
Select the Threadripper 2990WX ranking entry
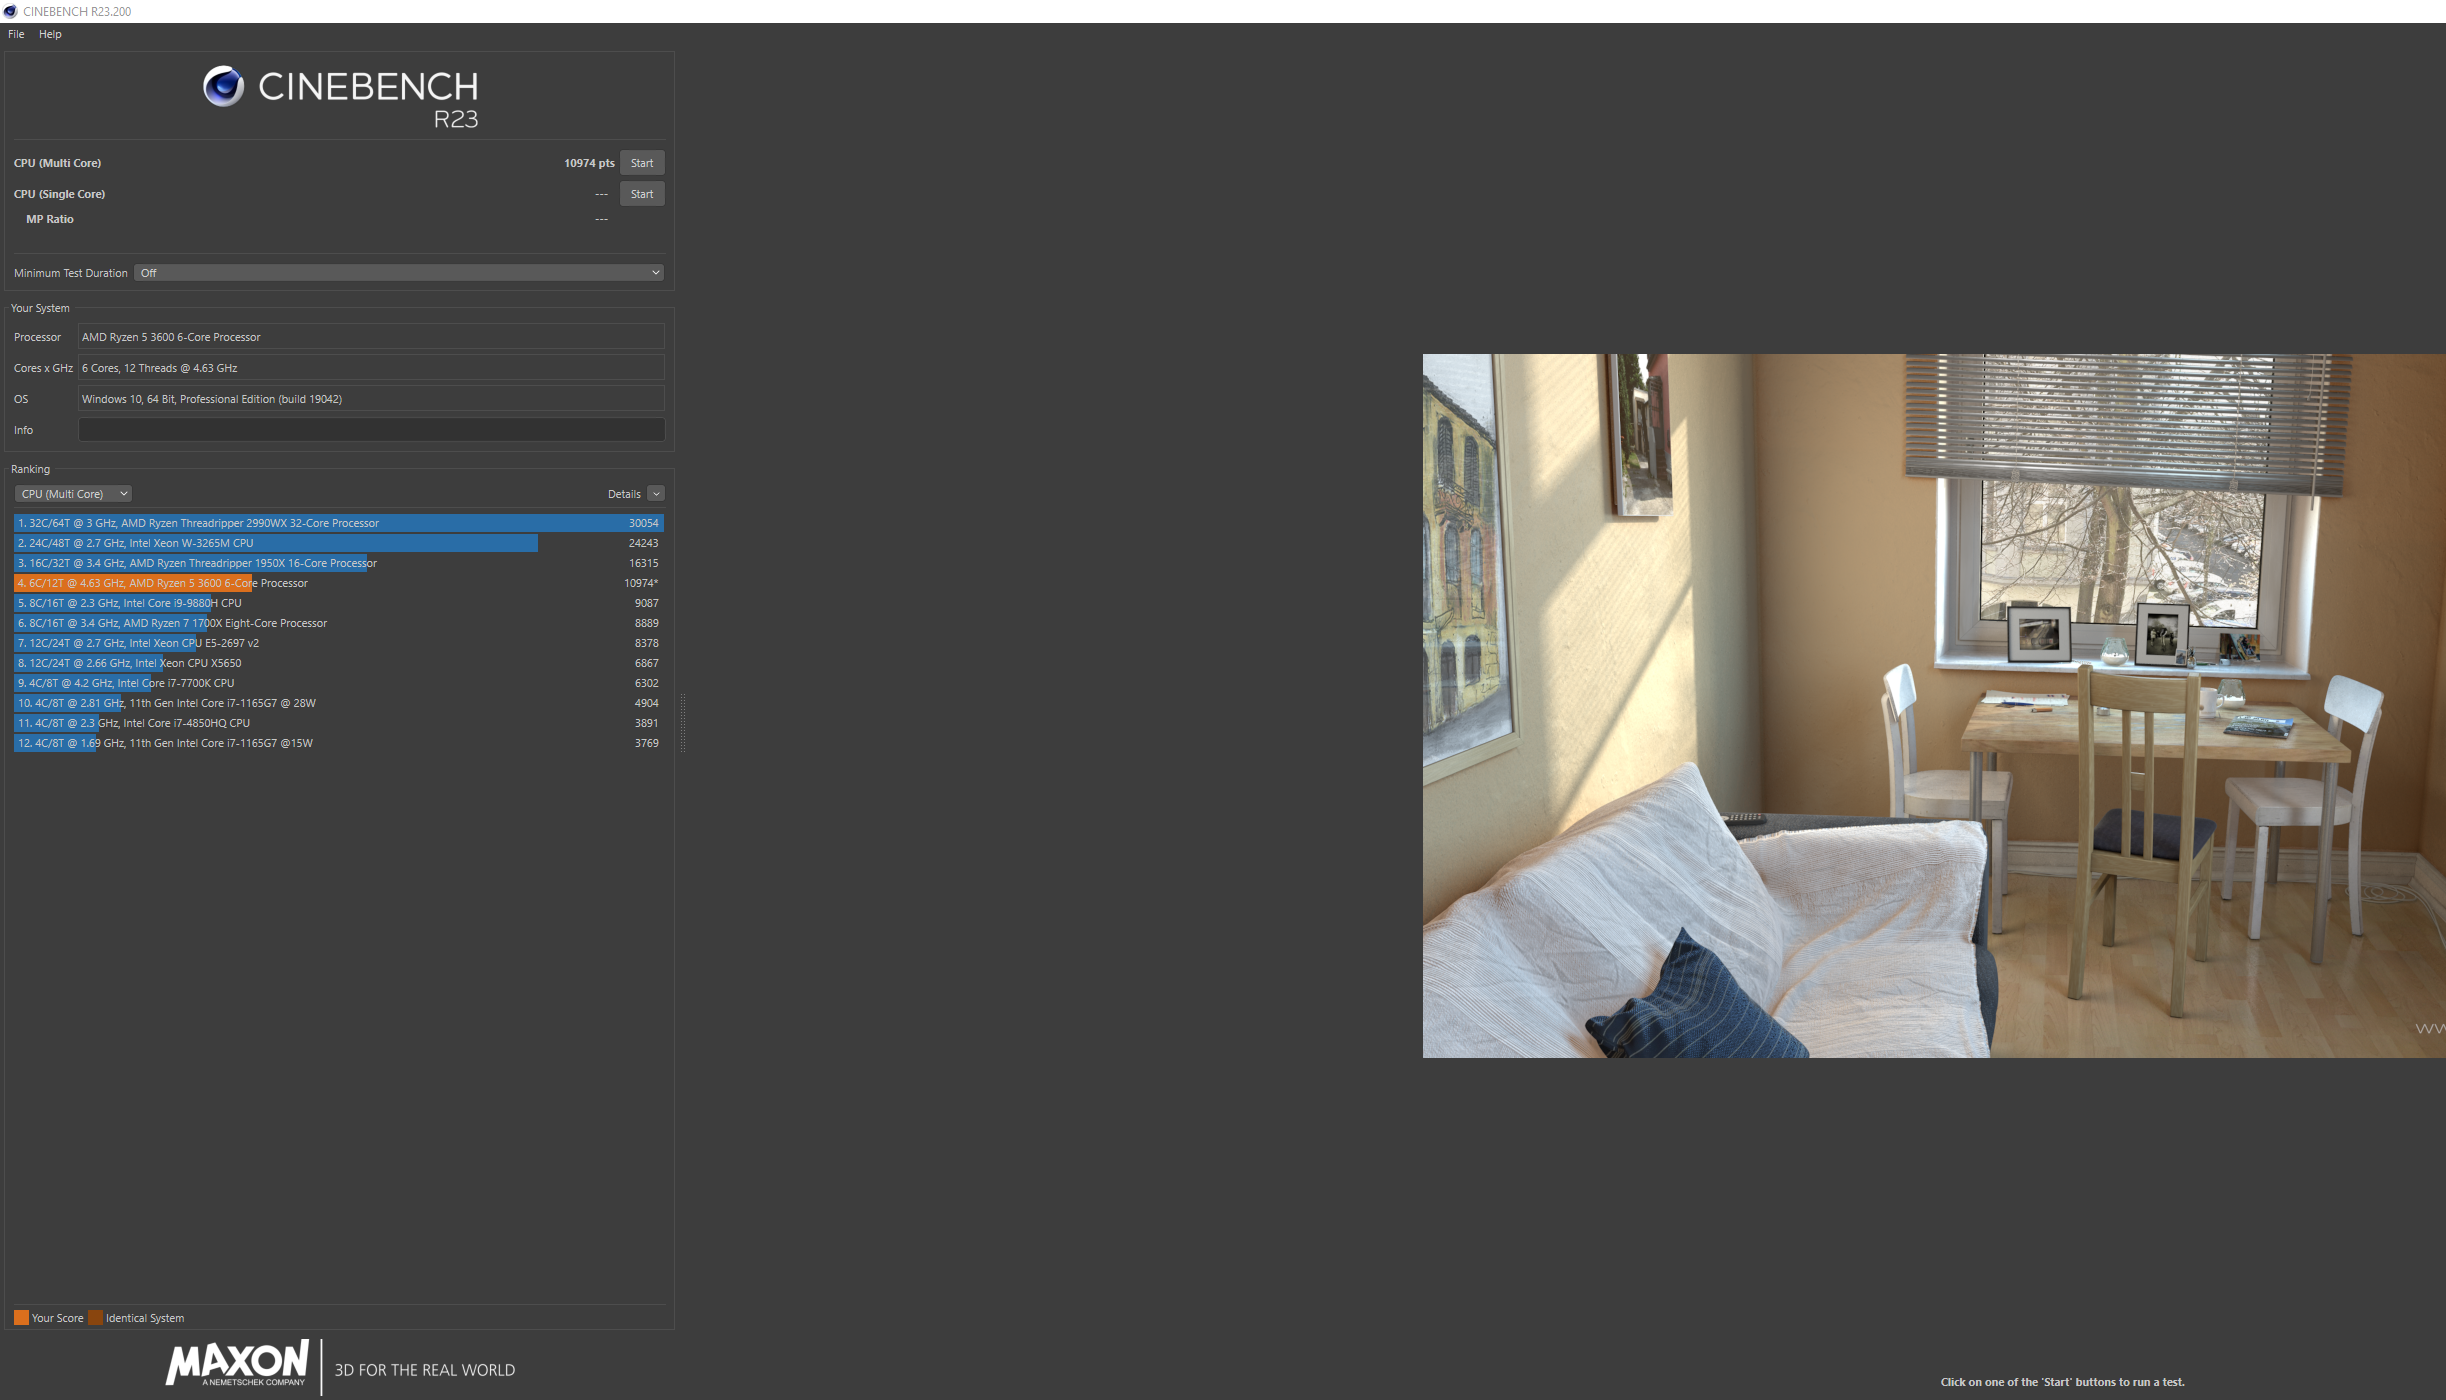pyautogui.click(x=338, y=523)
